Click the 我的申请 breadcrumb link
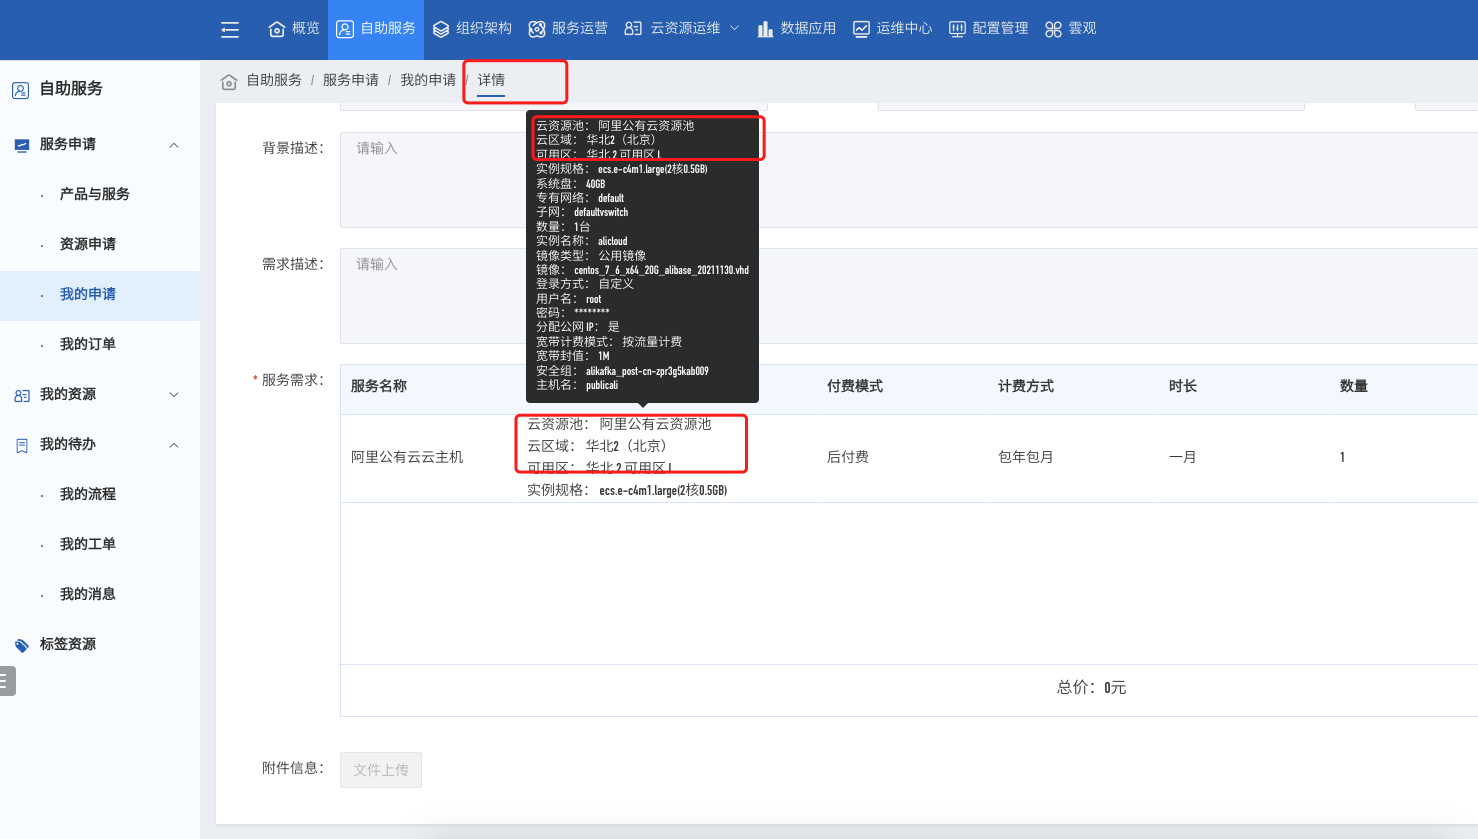 pos(428,80)
